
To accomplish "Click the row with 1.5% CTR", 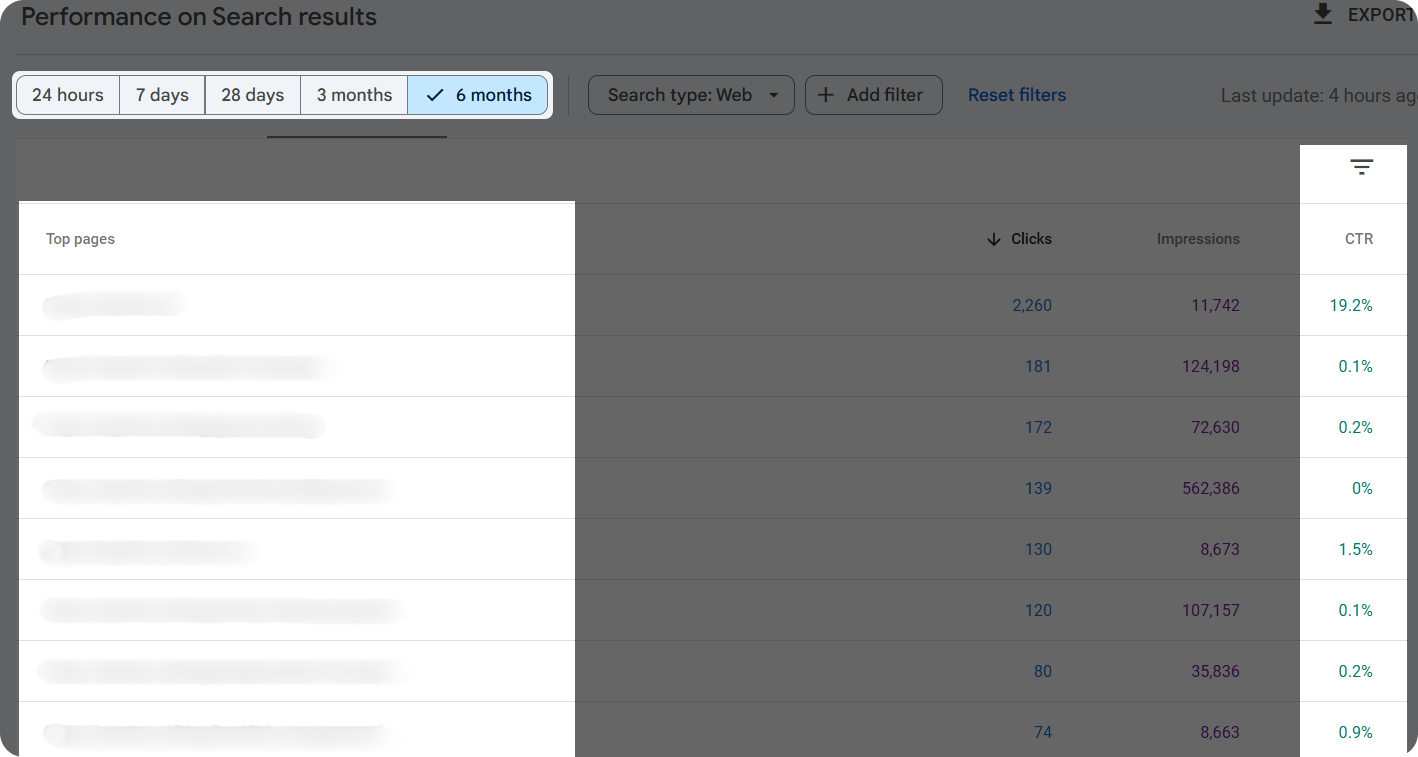I will (150, 550).
